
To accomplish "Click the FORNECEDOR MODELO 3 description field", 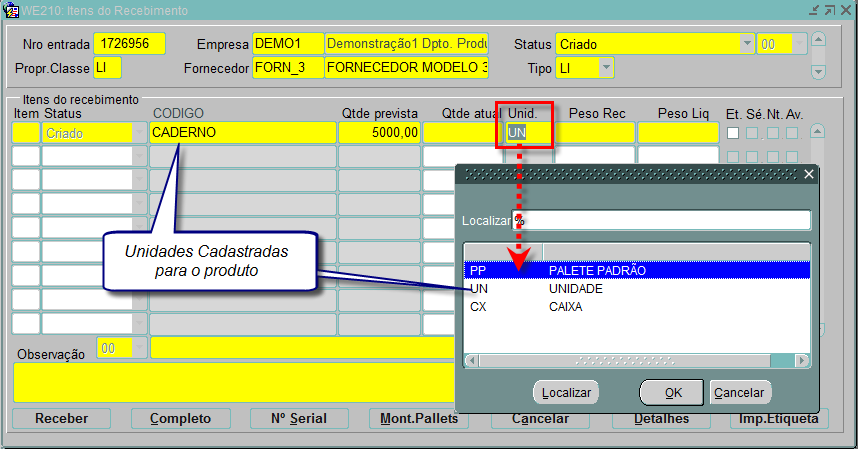I will point(407,68).
